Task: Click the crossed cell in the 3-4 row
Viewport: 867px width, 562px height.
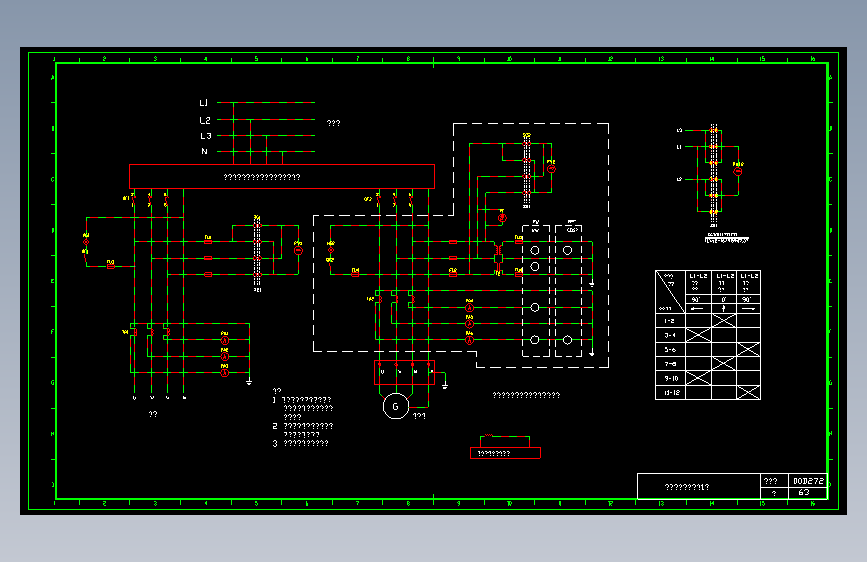Action: tap(698, 335)
